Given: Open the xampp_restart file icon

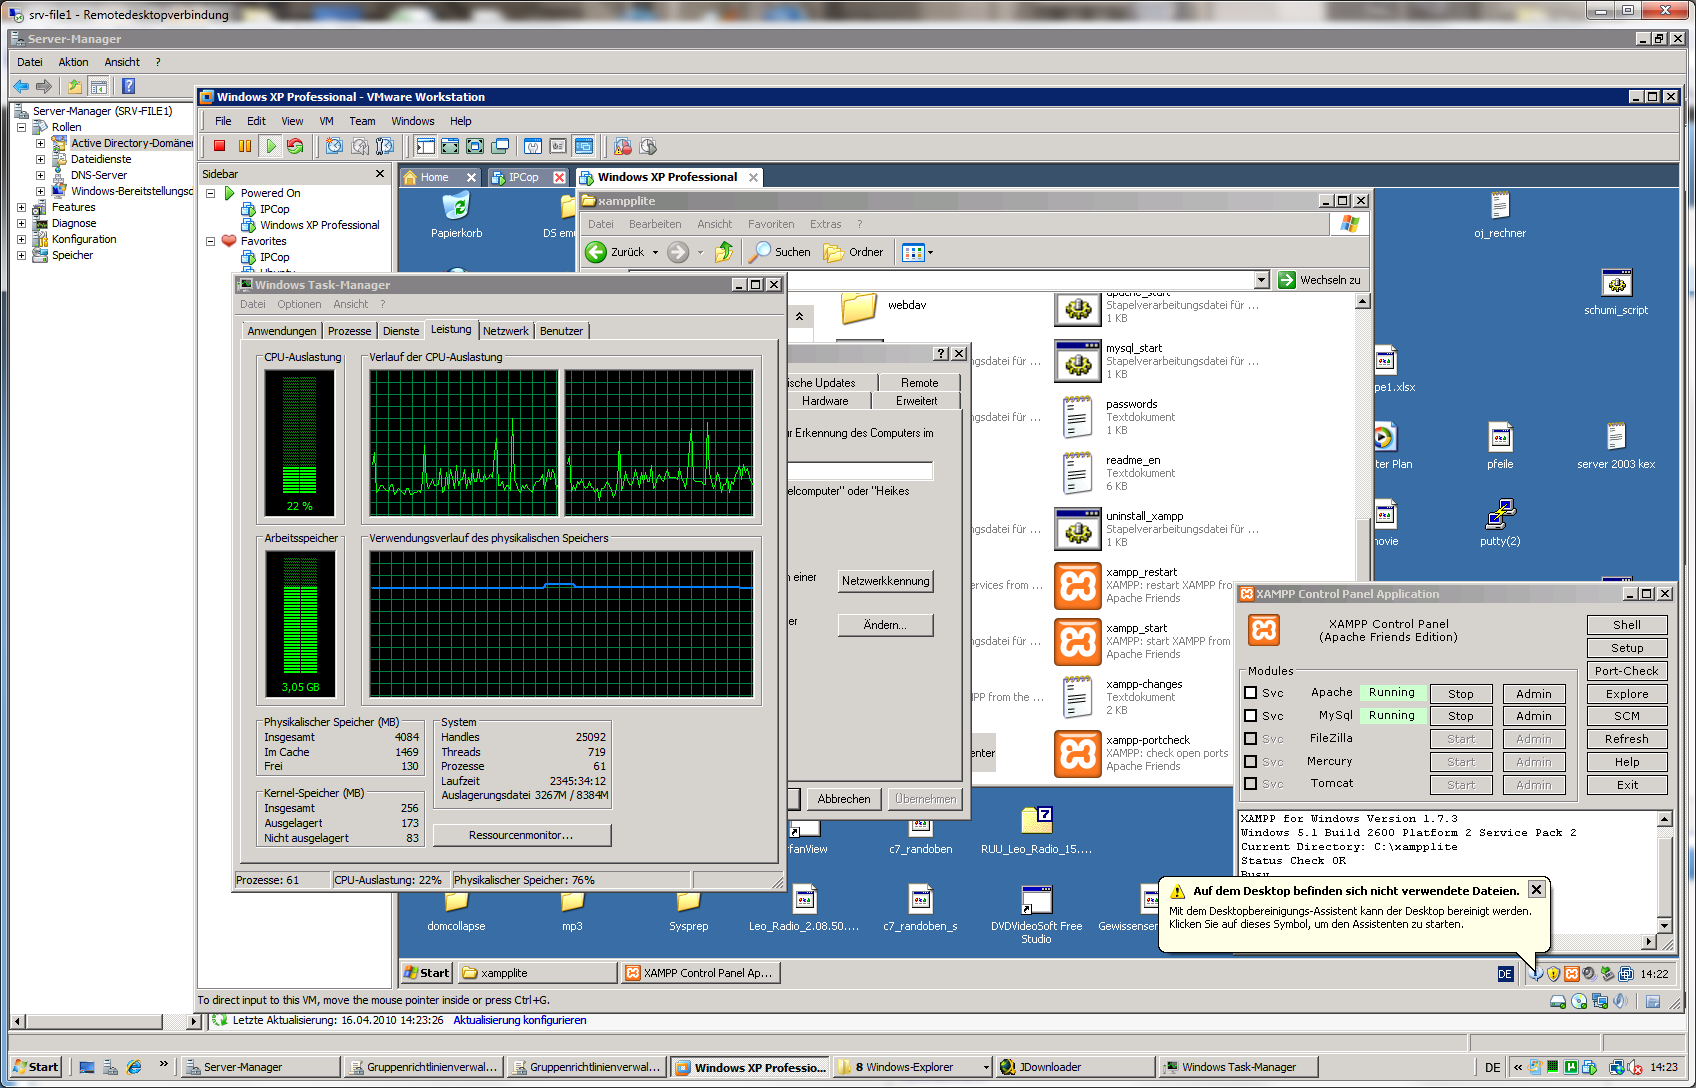Looking at the screenshot, I should (1078, 585).
